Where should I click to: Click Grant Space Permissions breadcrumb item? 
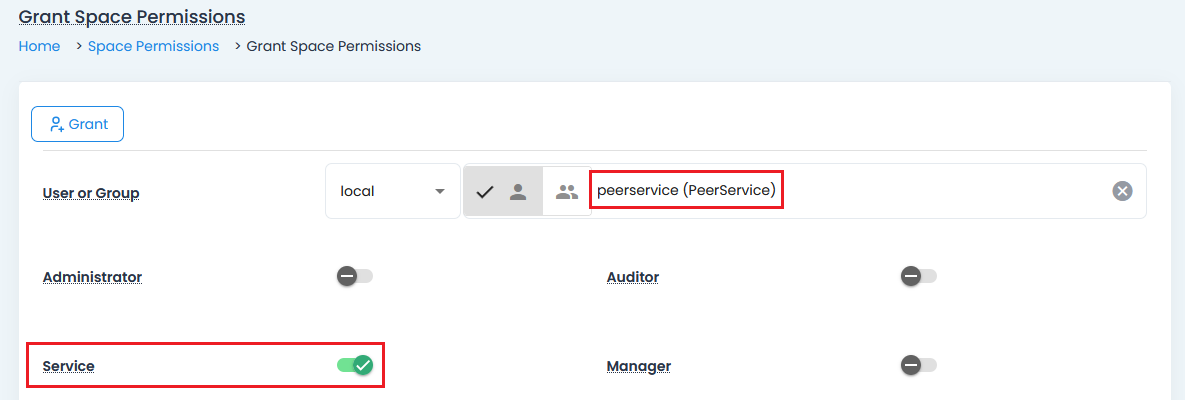point(334,46)
